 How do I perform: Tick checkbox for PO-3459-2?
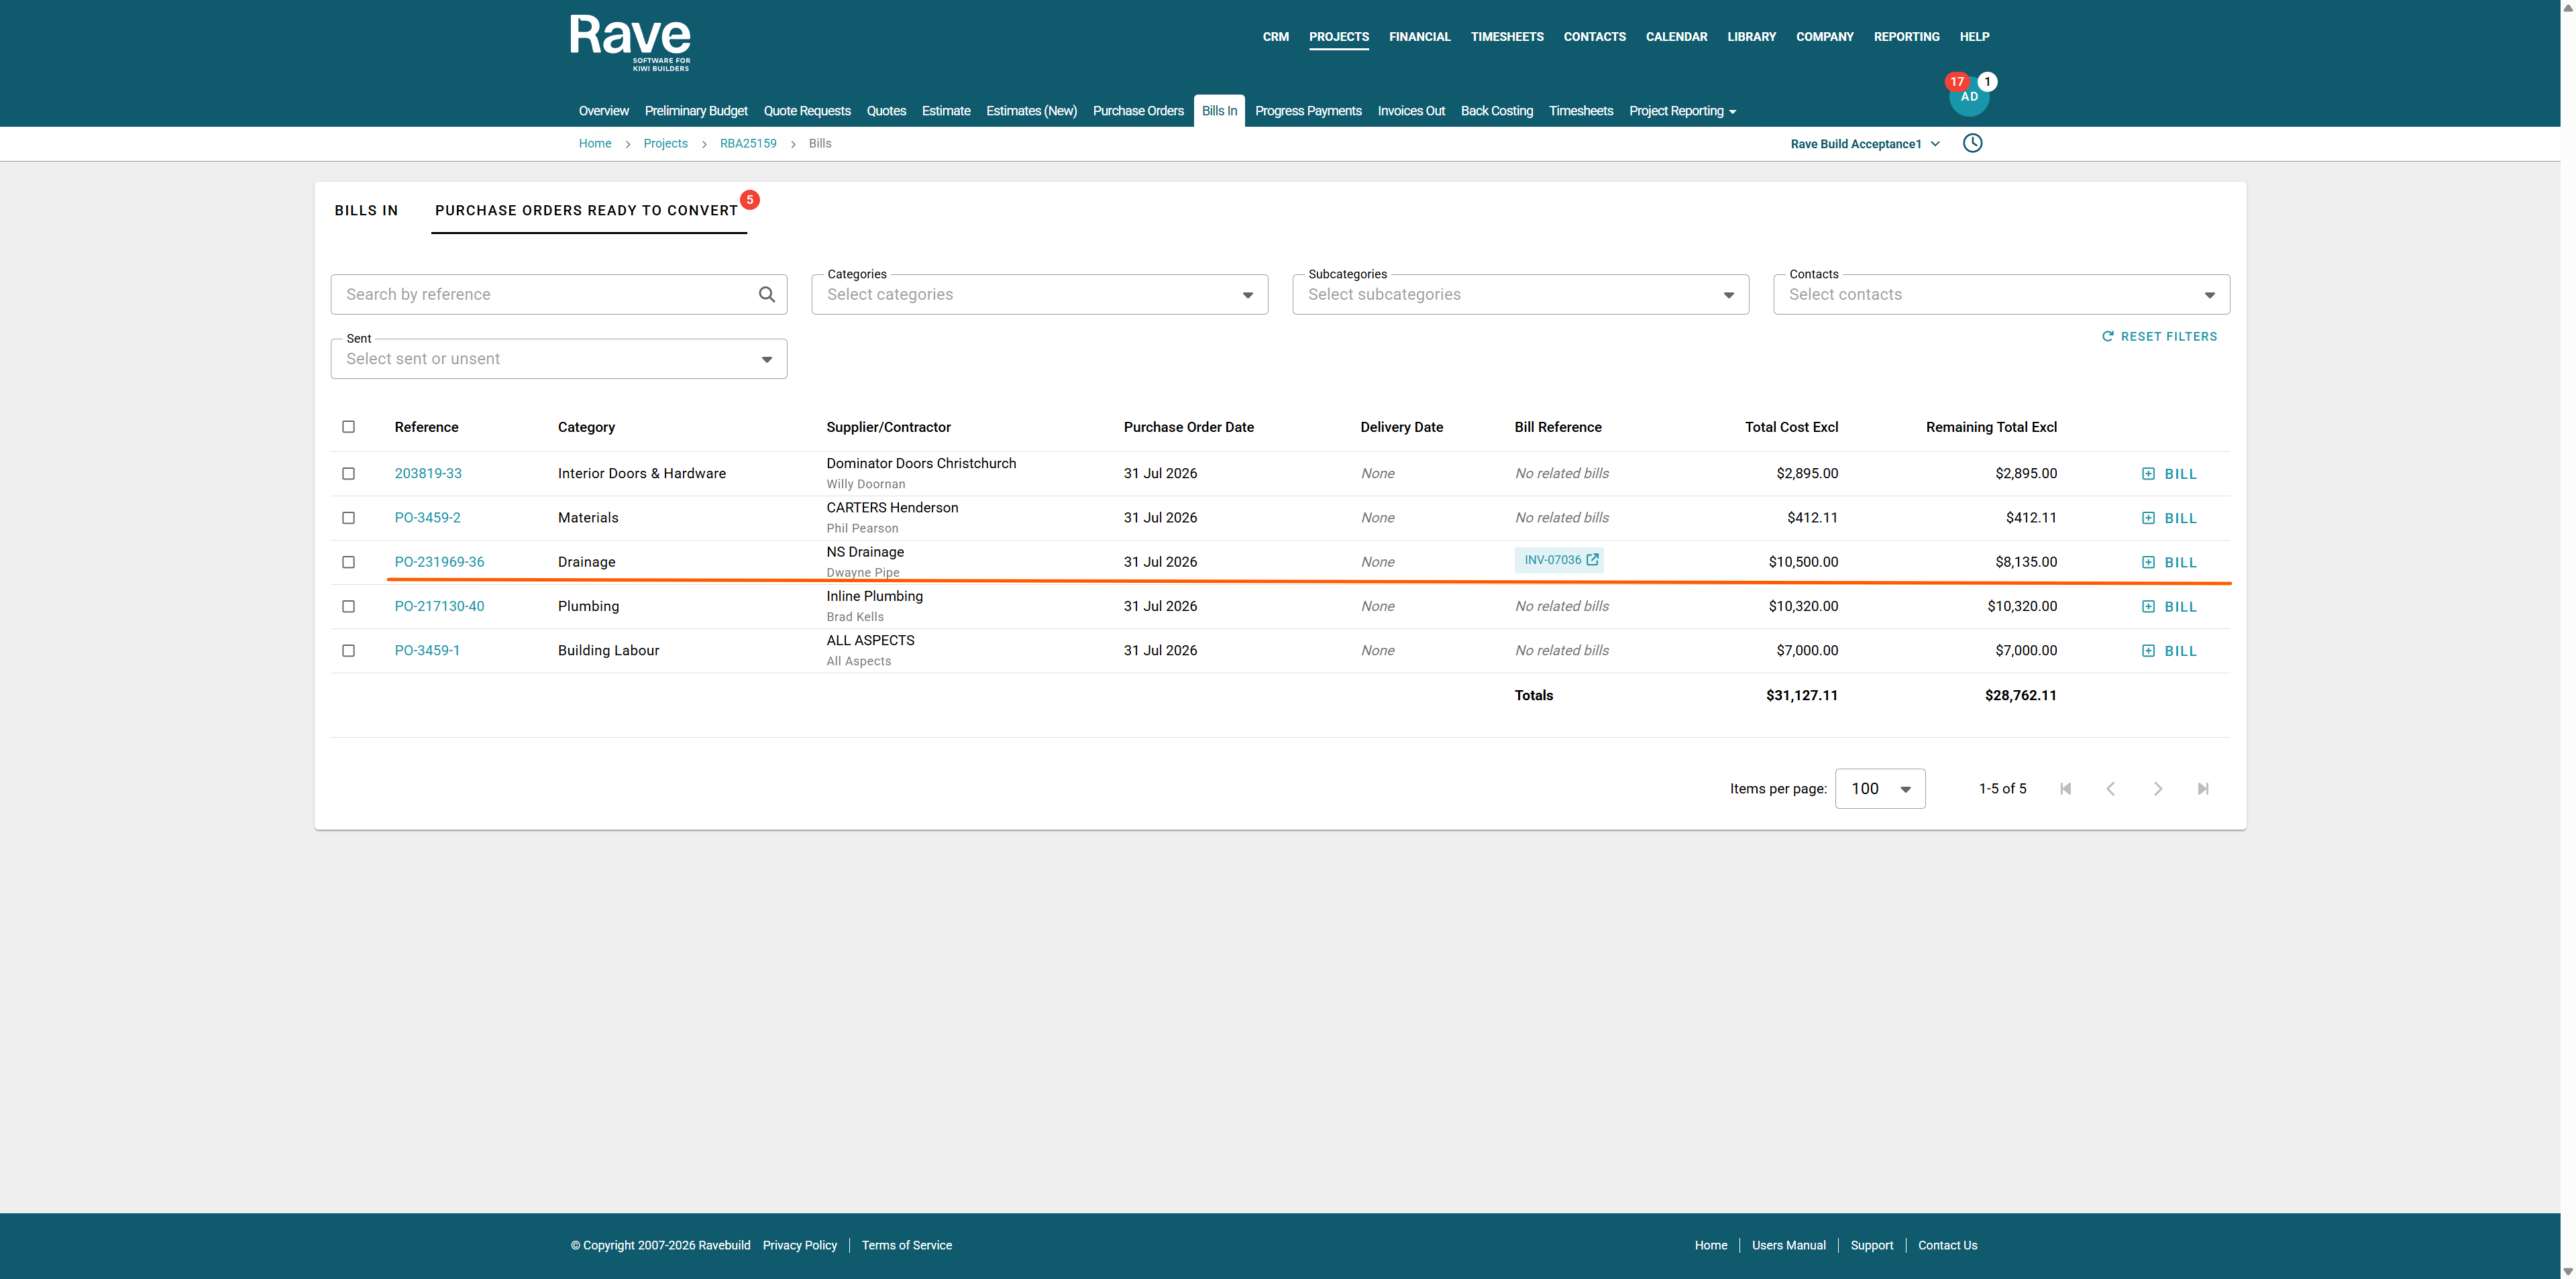coord(348,518)
